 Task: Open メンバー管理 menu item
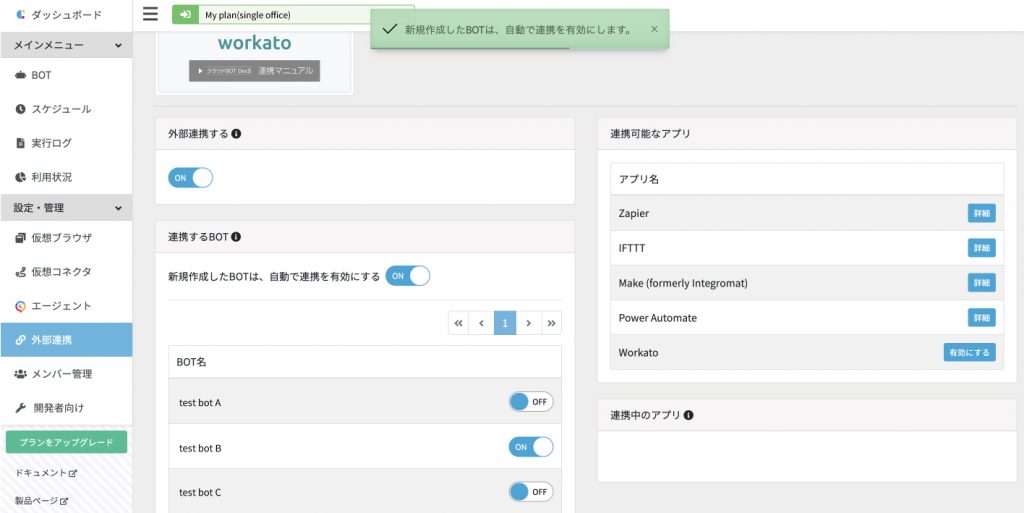(x=66, y=374)
